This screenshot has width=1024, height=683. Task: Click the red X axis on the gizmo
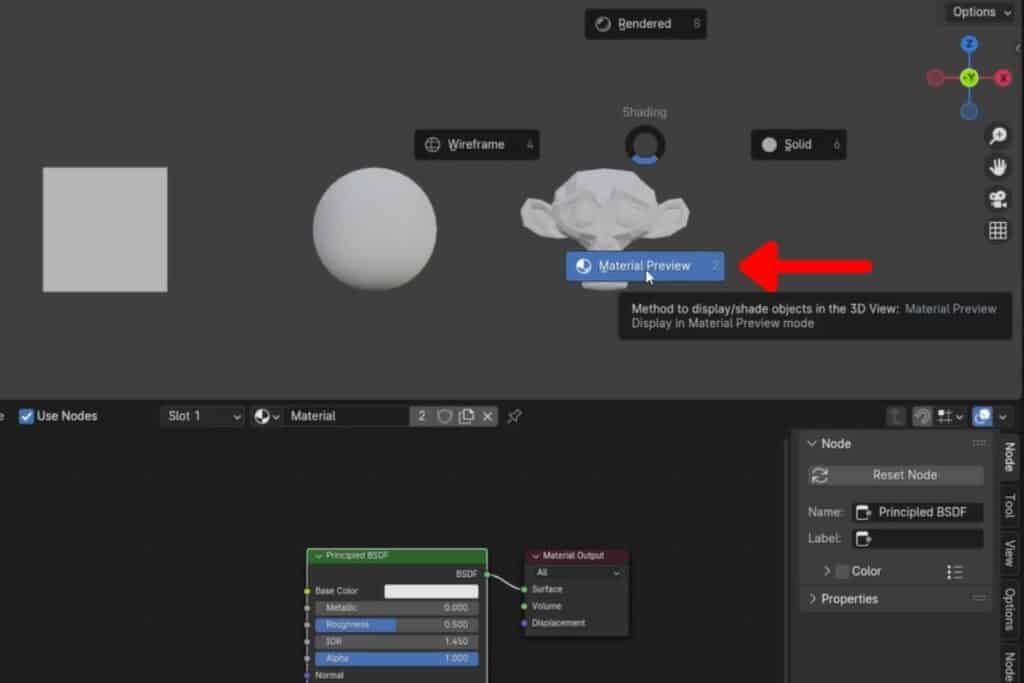click(x=1002, y=78)
